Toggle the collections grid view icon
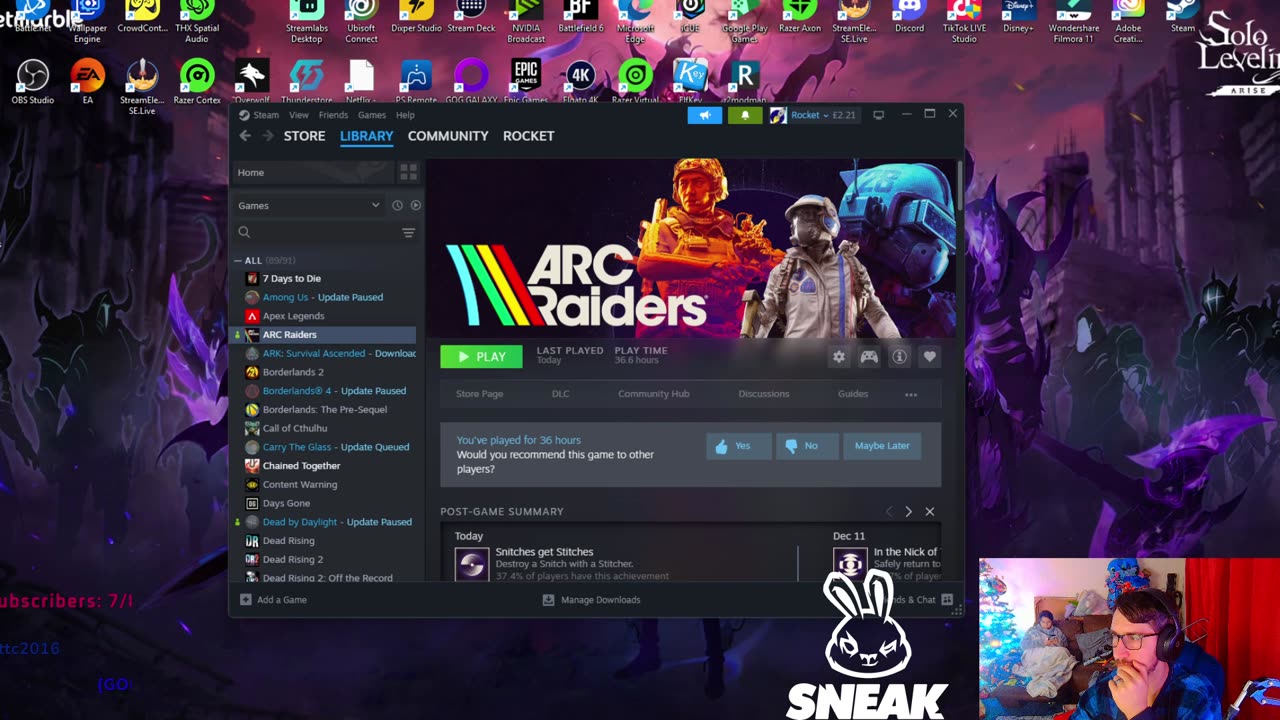The image size is (1280, 720). coord(408,173)
